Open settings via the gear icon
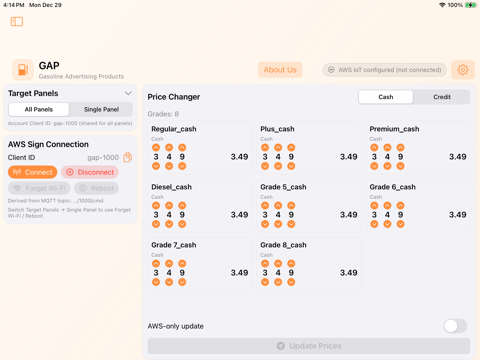Viewport: 480px width, 360px height. pyautogui.click(x=463, y=70)
